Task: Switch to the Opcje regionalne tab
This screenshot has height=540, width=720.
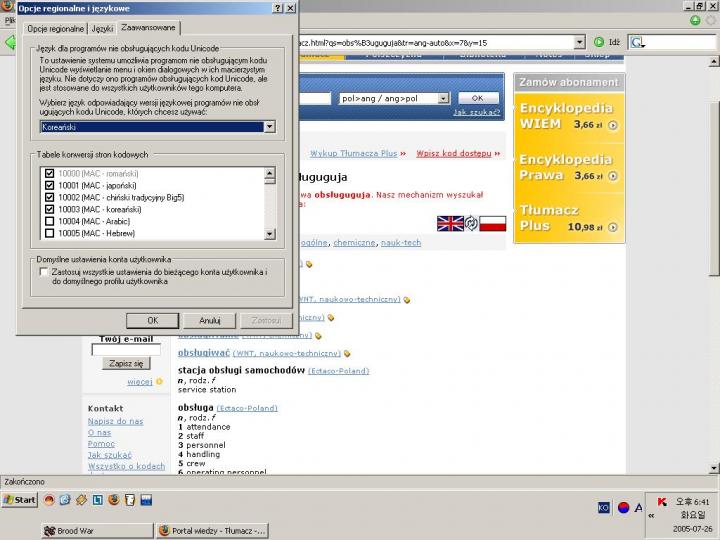Action: point(56,28)
